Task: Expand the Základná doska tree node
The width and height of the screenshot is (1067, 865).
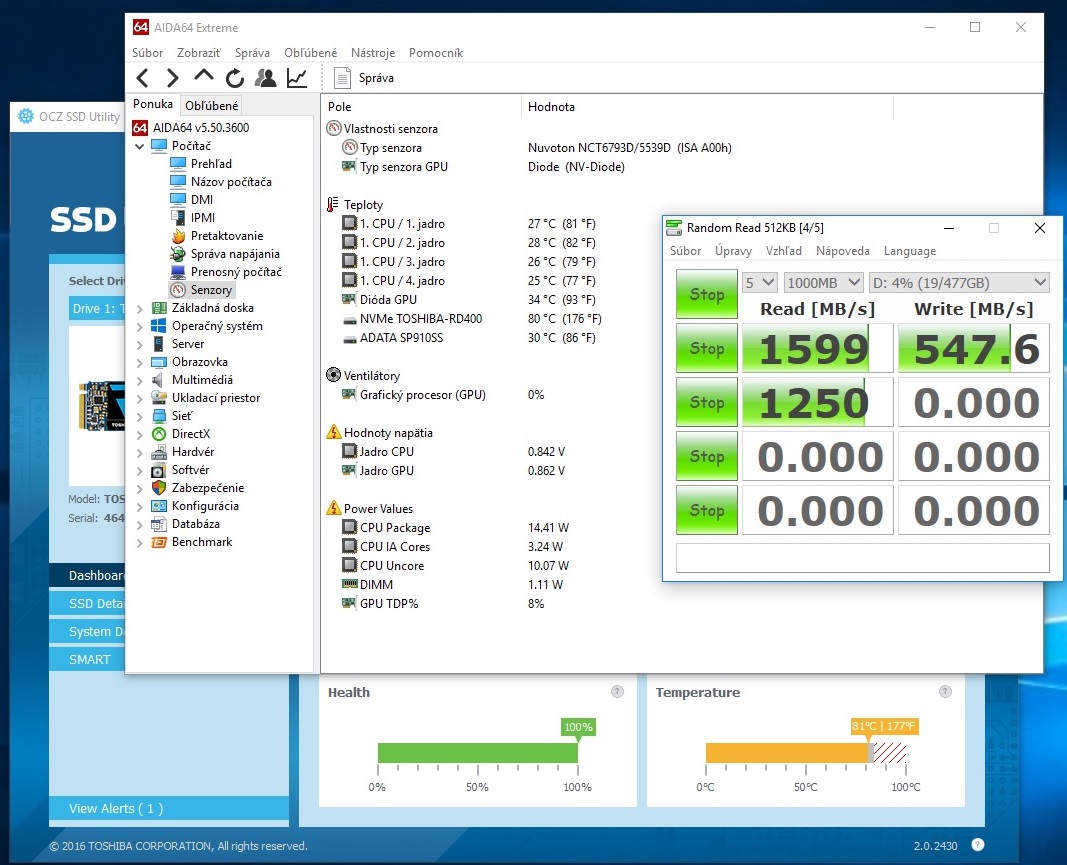Action: pyautogui.click(x=139, y=308)
